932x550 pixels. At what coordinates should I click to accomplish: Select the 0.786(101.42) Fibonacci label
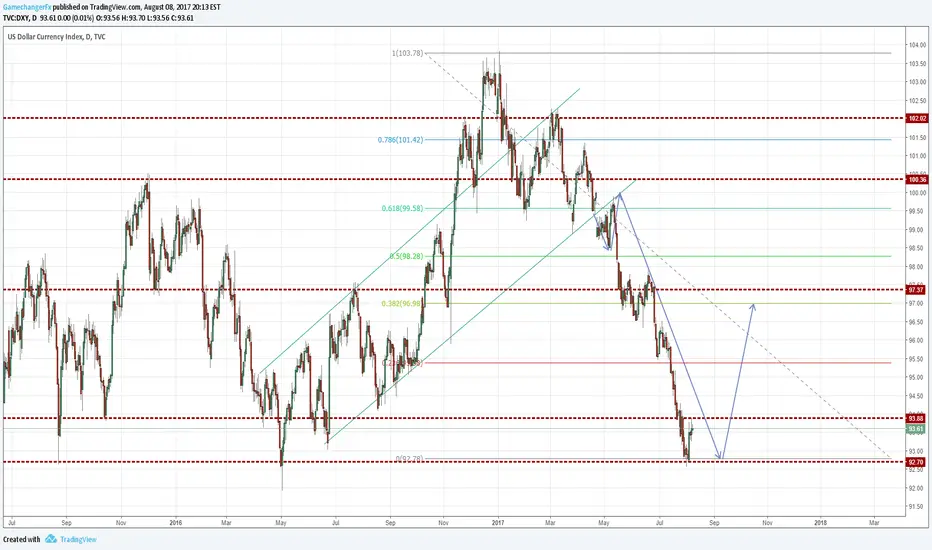(400, 140)
